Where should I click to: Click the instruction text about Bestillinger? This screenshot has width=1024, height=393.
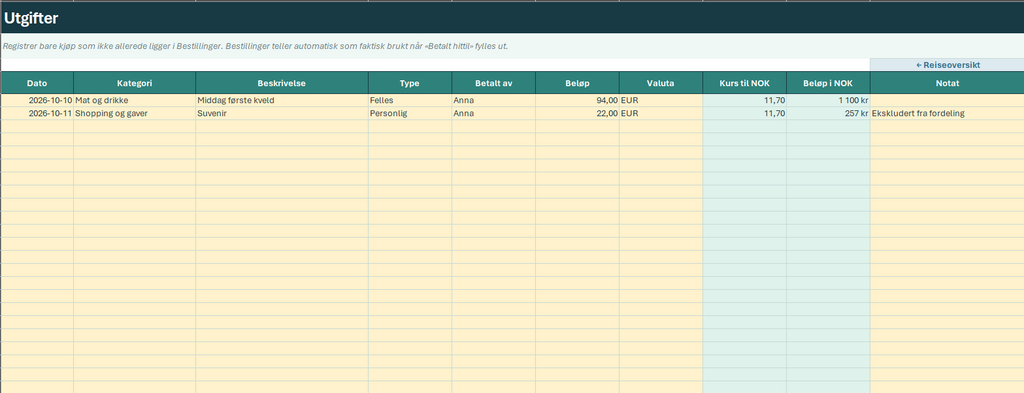pyautogui.click(x=255, y=46)
